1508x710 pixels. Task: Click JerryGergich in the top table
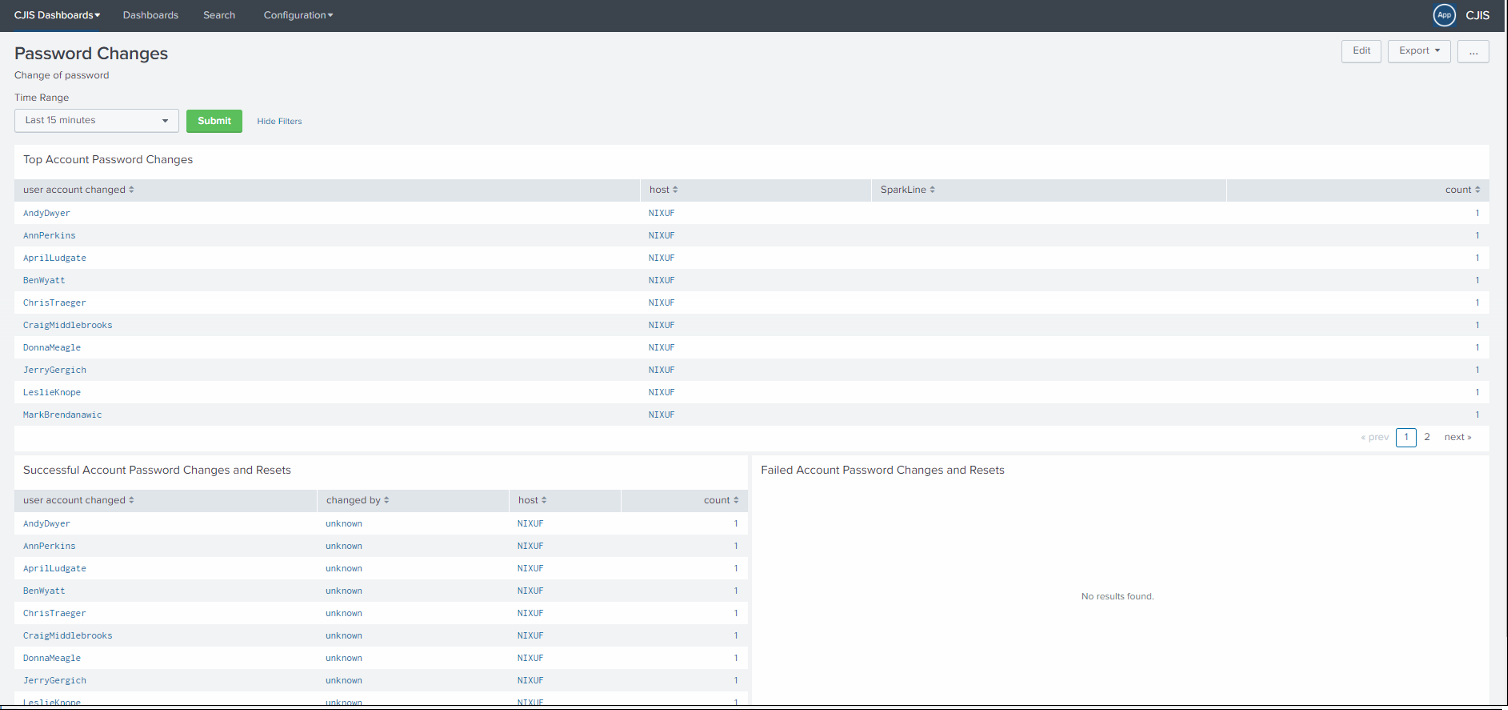click(x=55, y=370)
